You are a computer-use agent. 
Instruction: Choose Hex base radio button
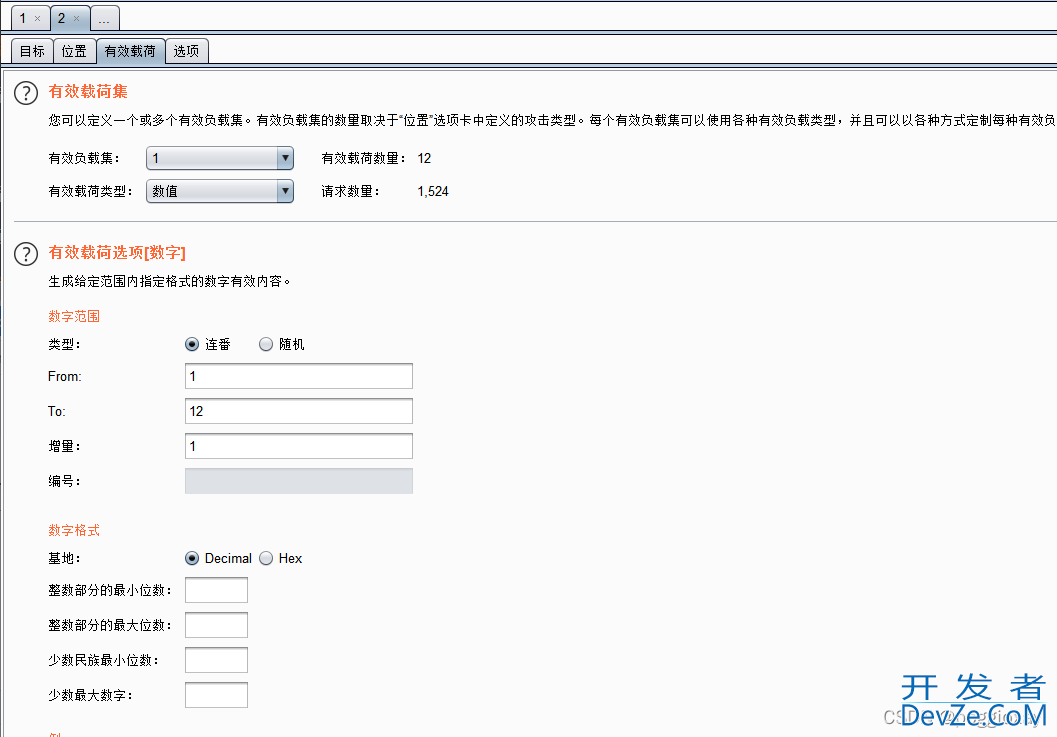pos(266,558)
